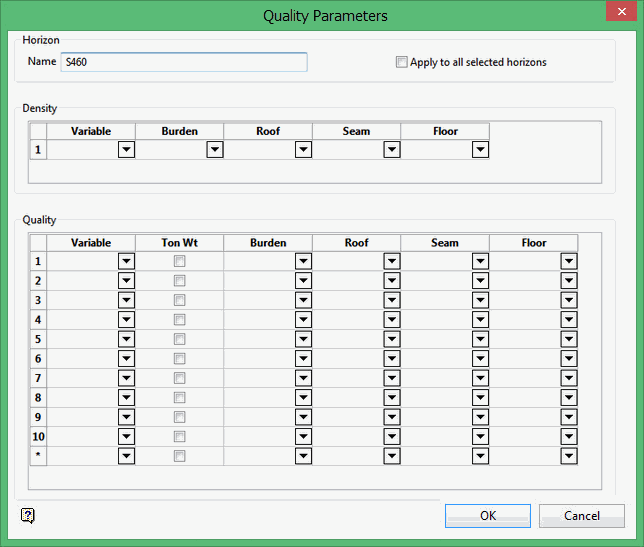Open Quality Variable dropdown in row 3
This screenshot has height=547, width=644.
(126, 300)
